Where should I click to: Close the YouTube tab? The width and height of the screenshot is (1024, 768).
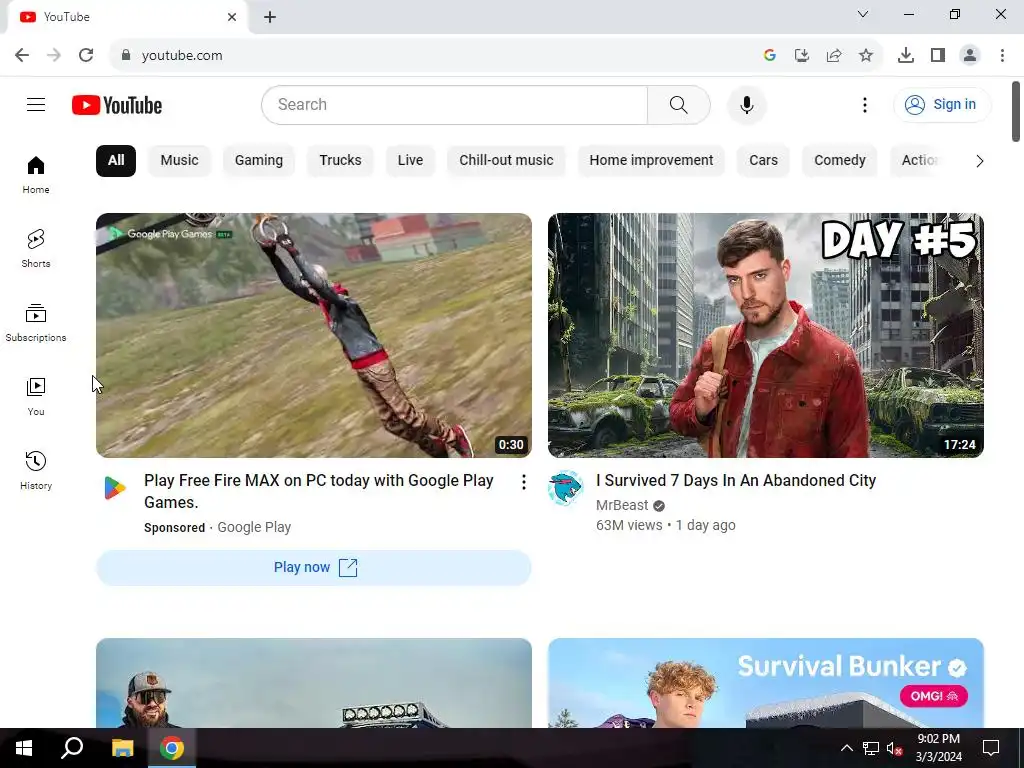tap(232, 17)
